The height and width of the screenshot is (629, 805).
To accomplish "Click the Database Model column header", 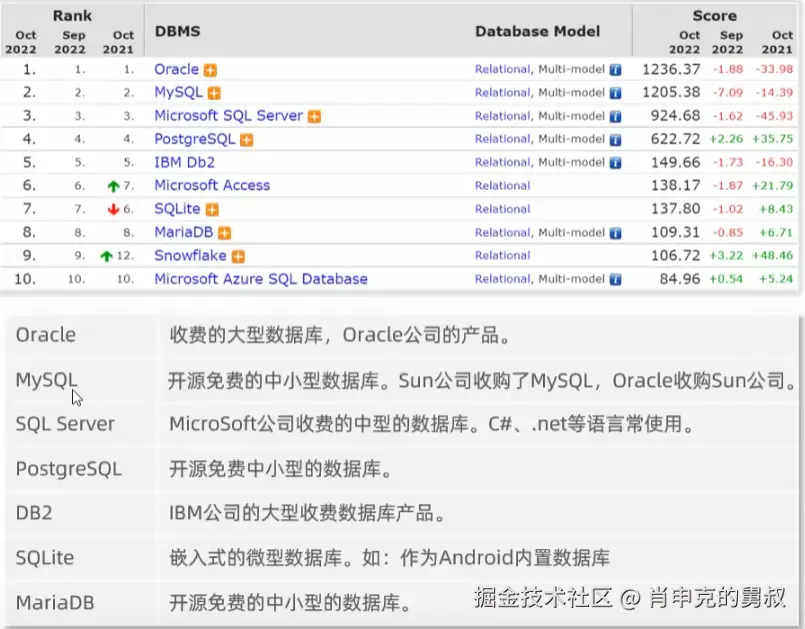I will tap(538, 31).
